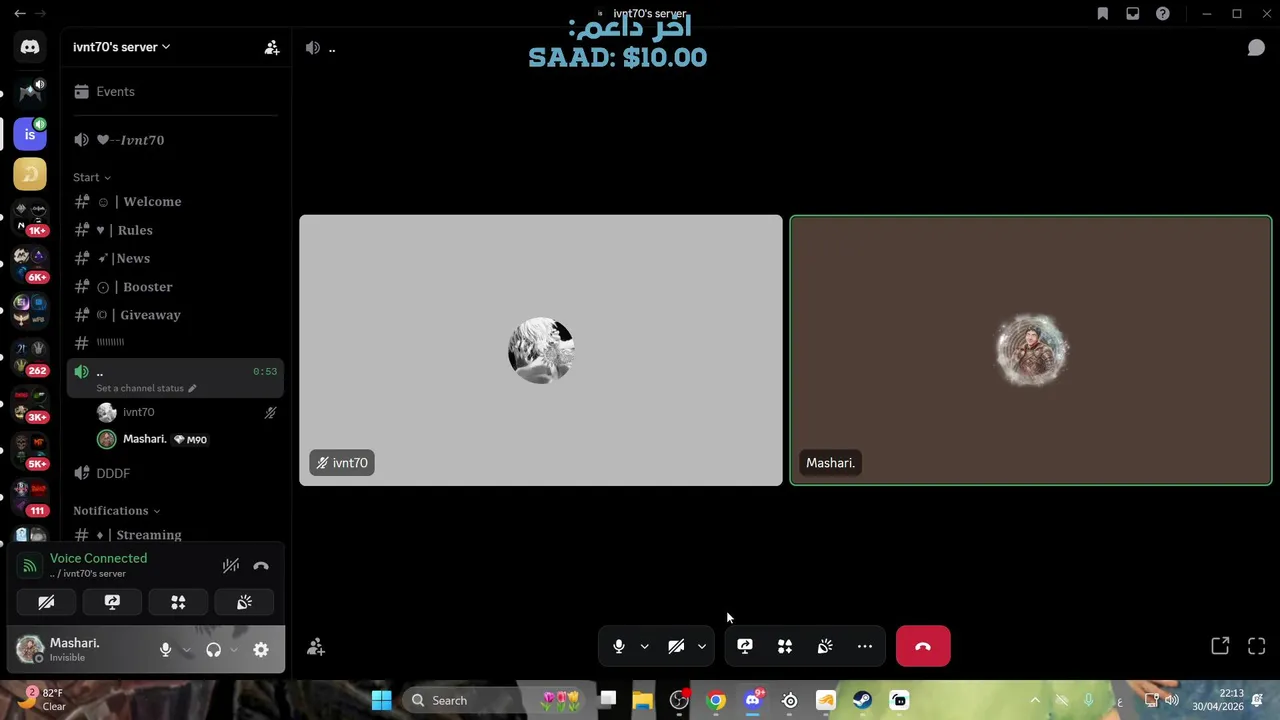Open the Booster channel
Image resolution: width=1280 pixels, height=720 pixels.
pos(175,287)
